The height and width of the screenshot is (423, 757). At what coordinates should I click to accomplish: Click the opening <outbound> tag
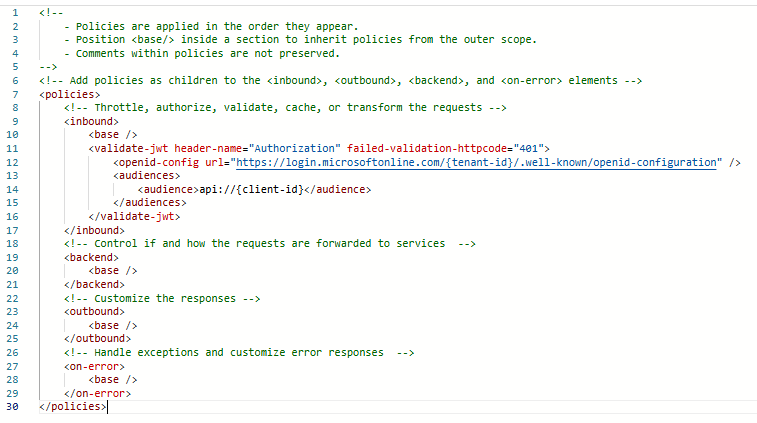pos(94,311)
